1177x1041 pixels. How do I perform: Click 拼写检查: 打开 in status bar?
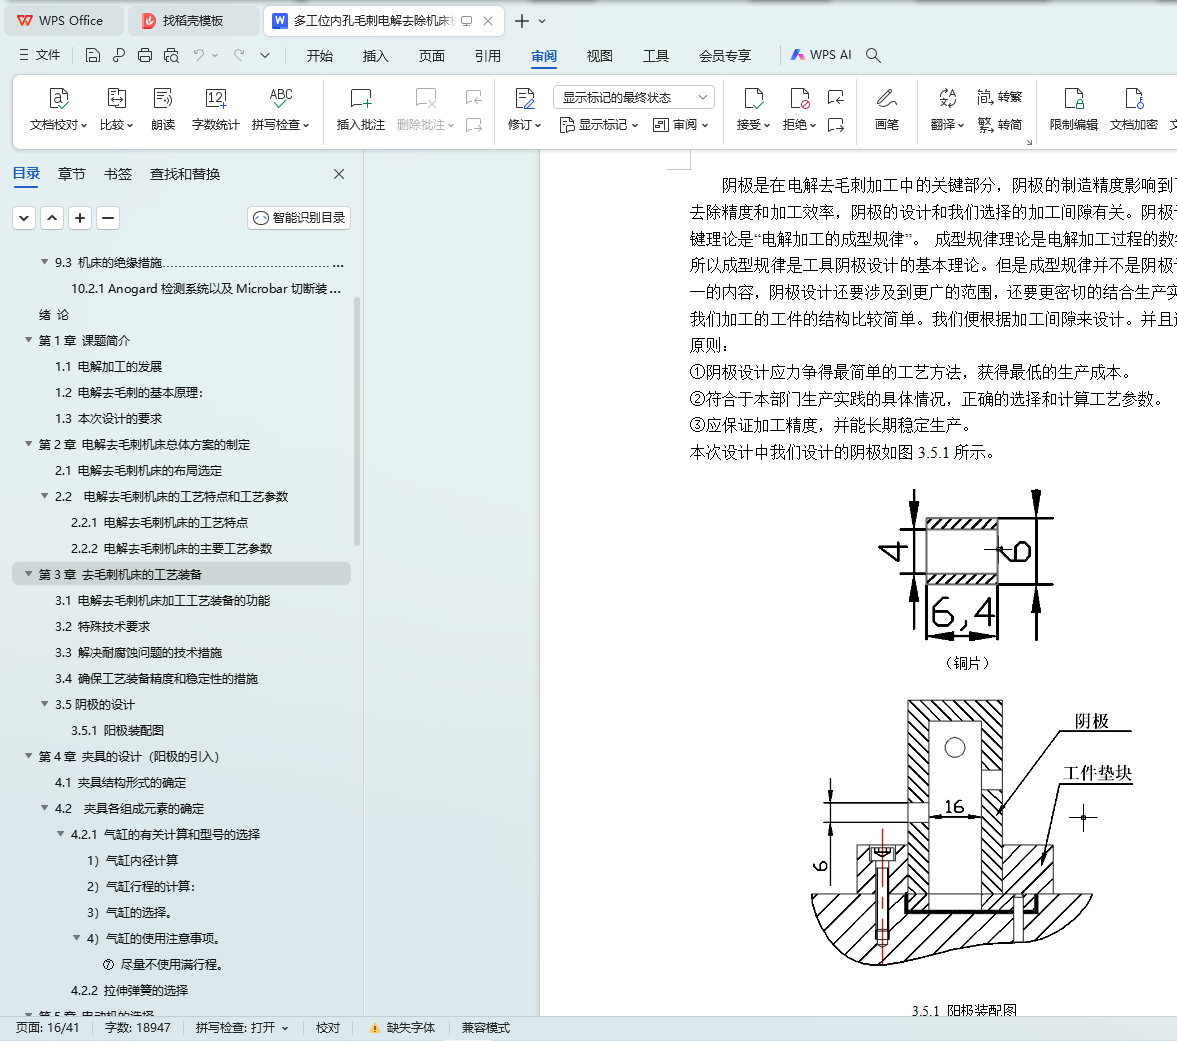pyautogui.click(x=242, y=1028)
